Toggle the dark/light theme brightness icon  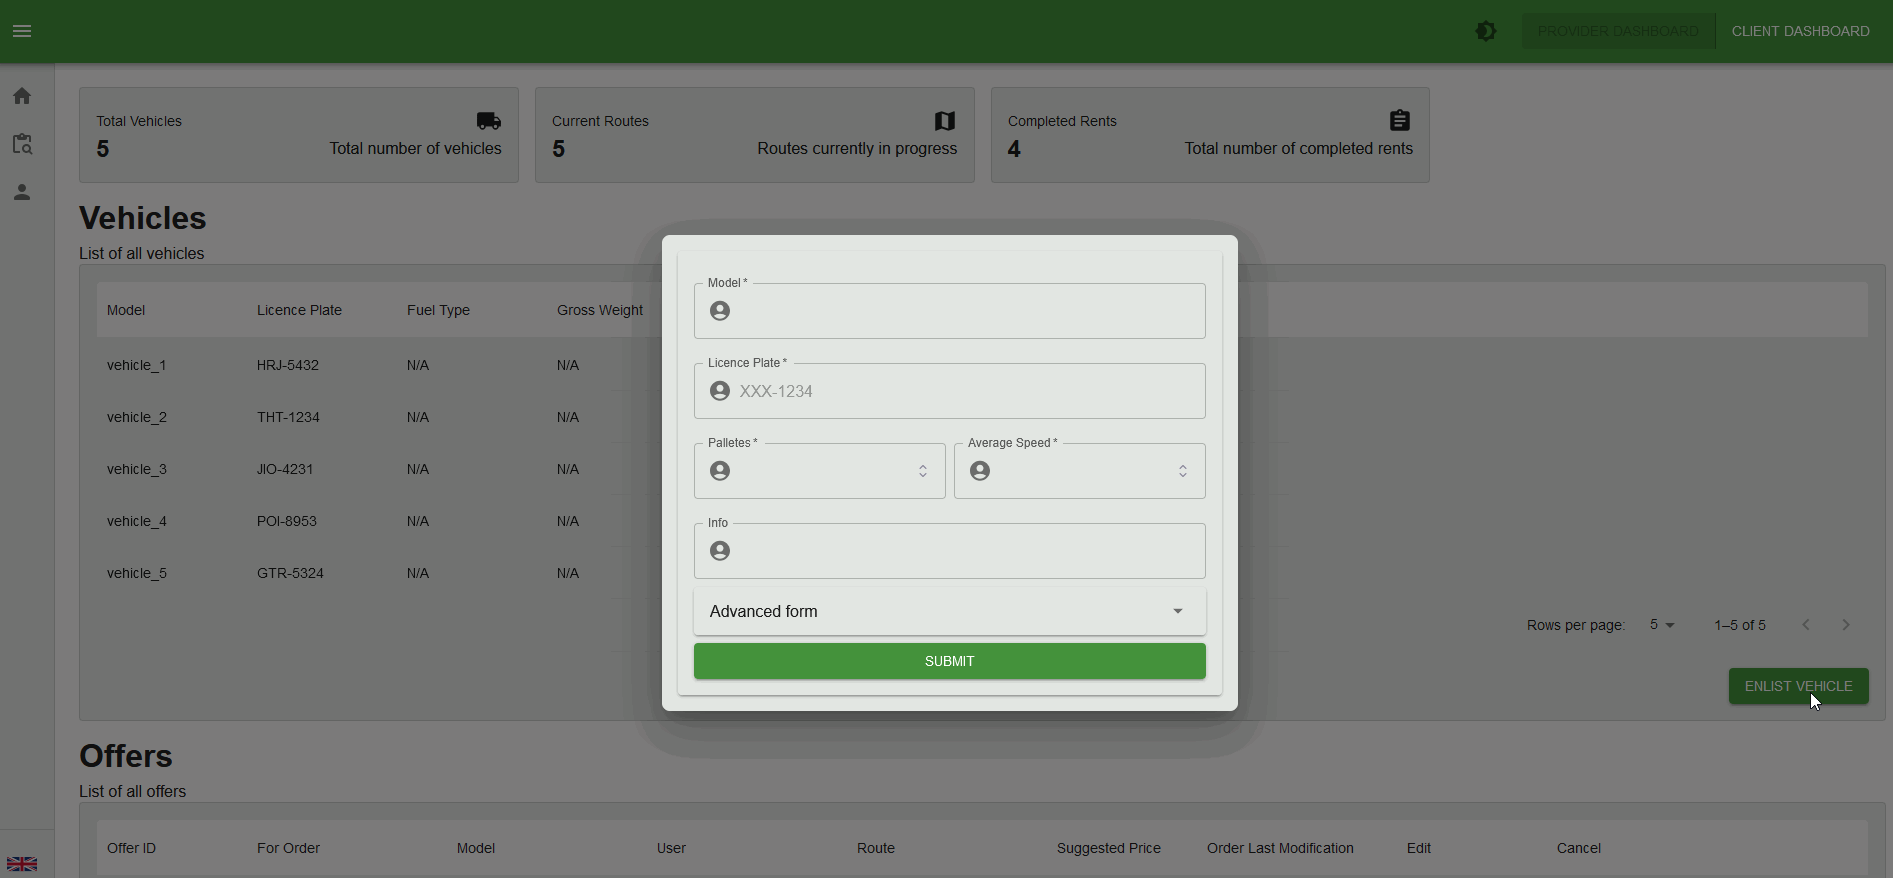[1486, 31]
